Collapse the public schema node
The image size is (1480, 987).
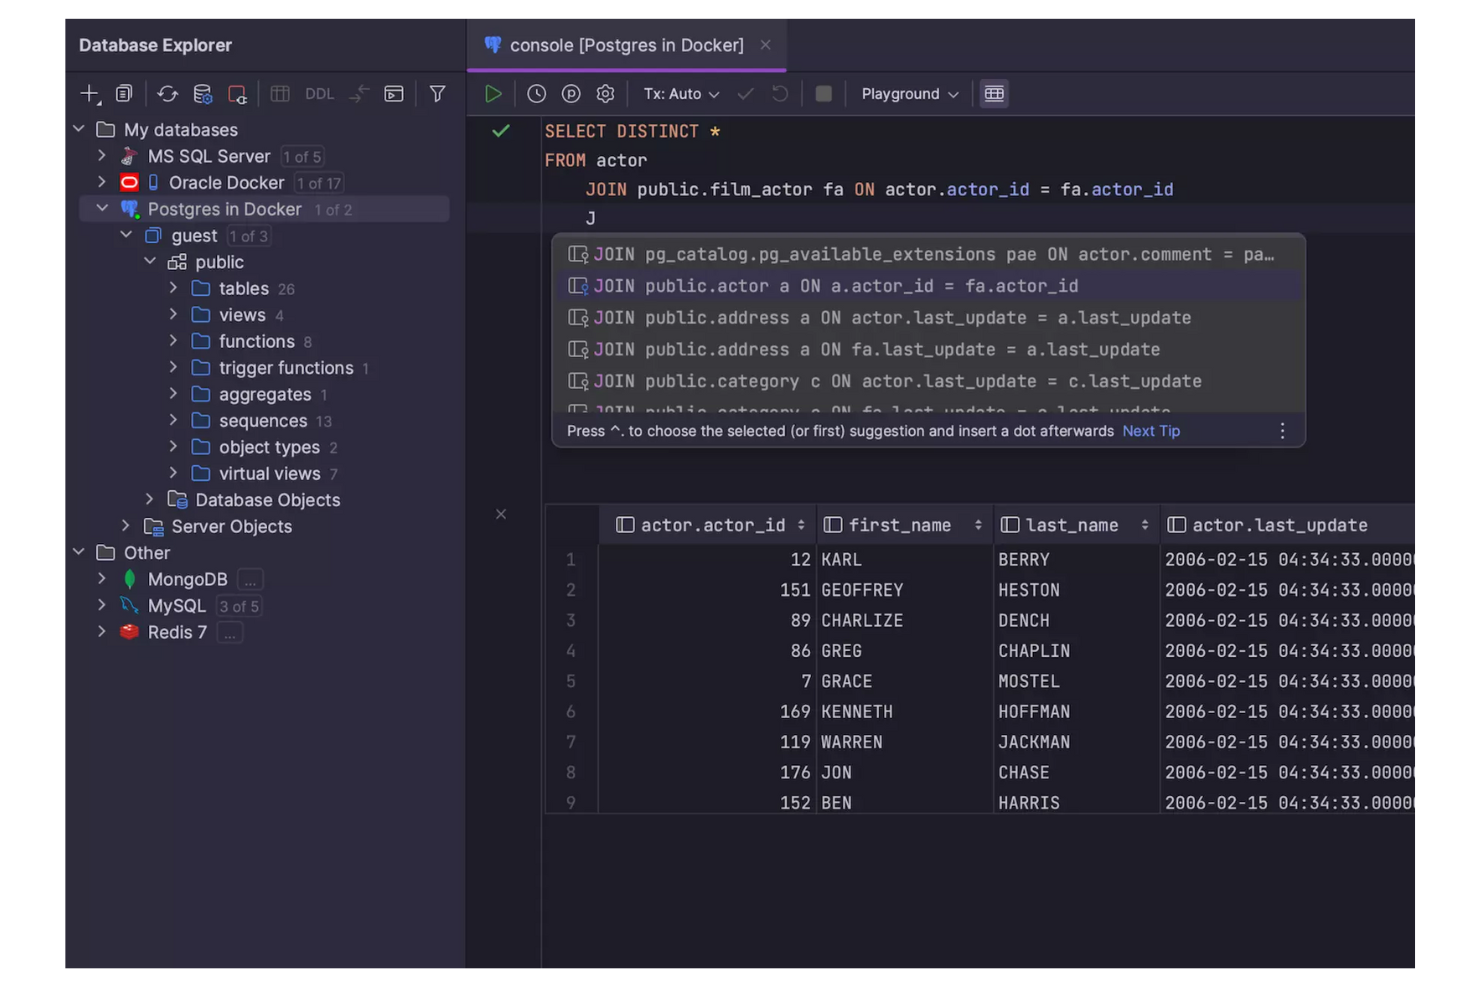tap(150, 262)
